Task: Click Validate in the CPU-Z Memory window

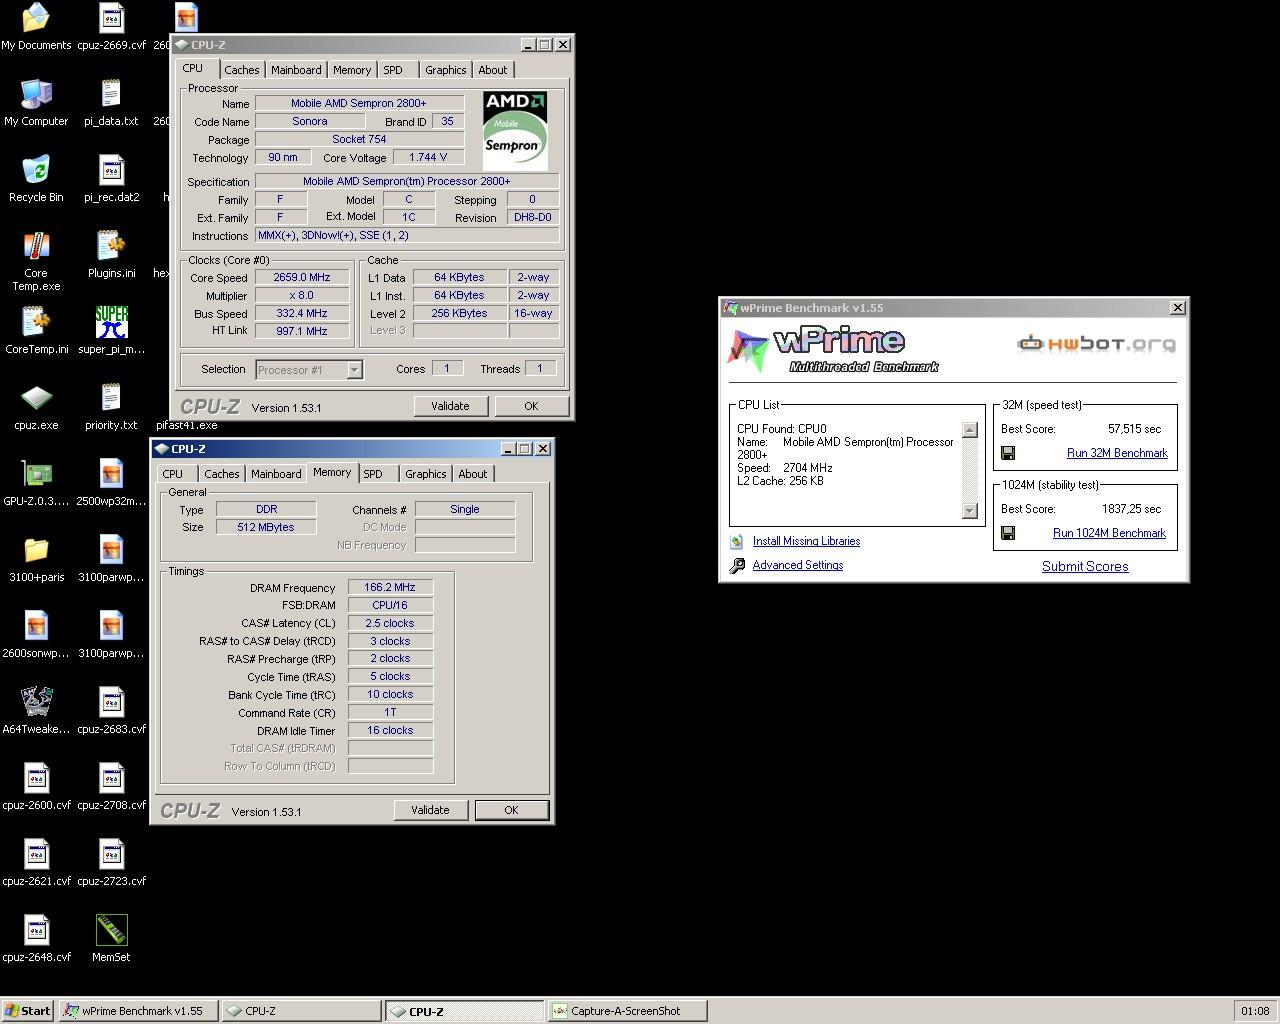Action: pyautogui.click(x=430, y=810)
